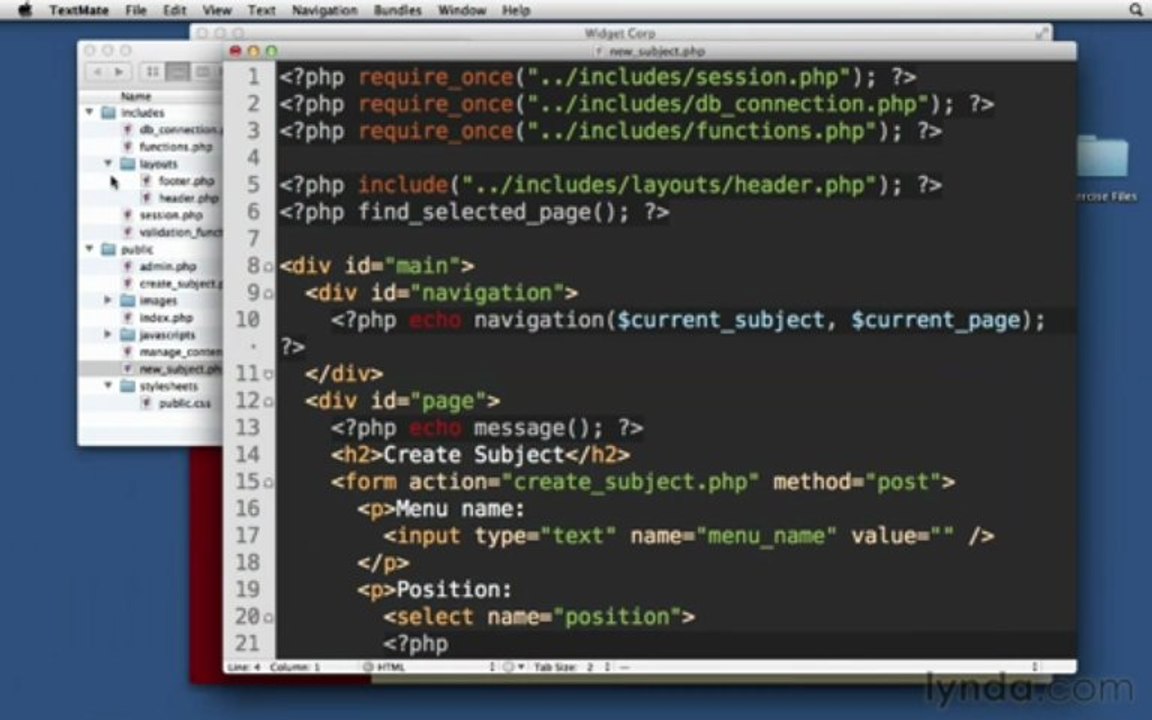Viewport: 1152px width, 720px height.
Task: Switch Finder to column view
Action: (202, 71)
